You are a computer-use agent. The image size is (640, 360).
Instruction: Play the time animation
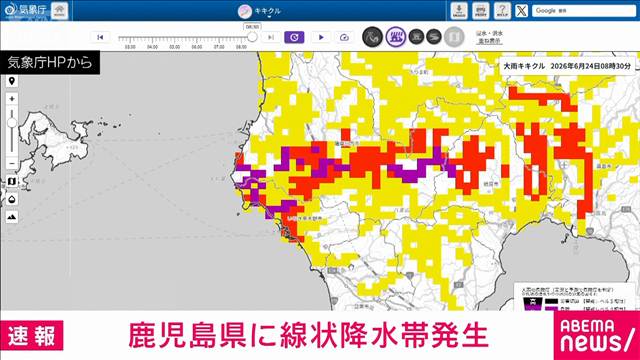(x=321, y=37)
